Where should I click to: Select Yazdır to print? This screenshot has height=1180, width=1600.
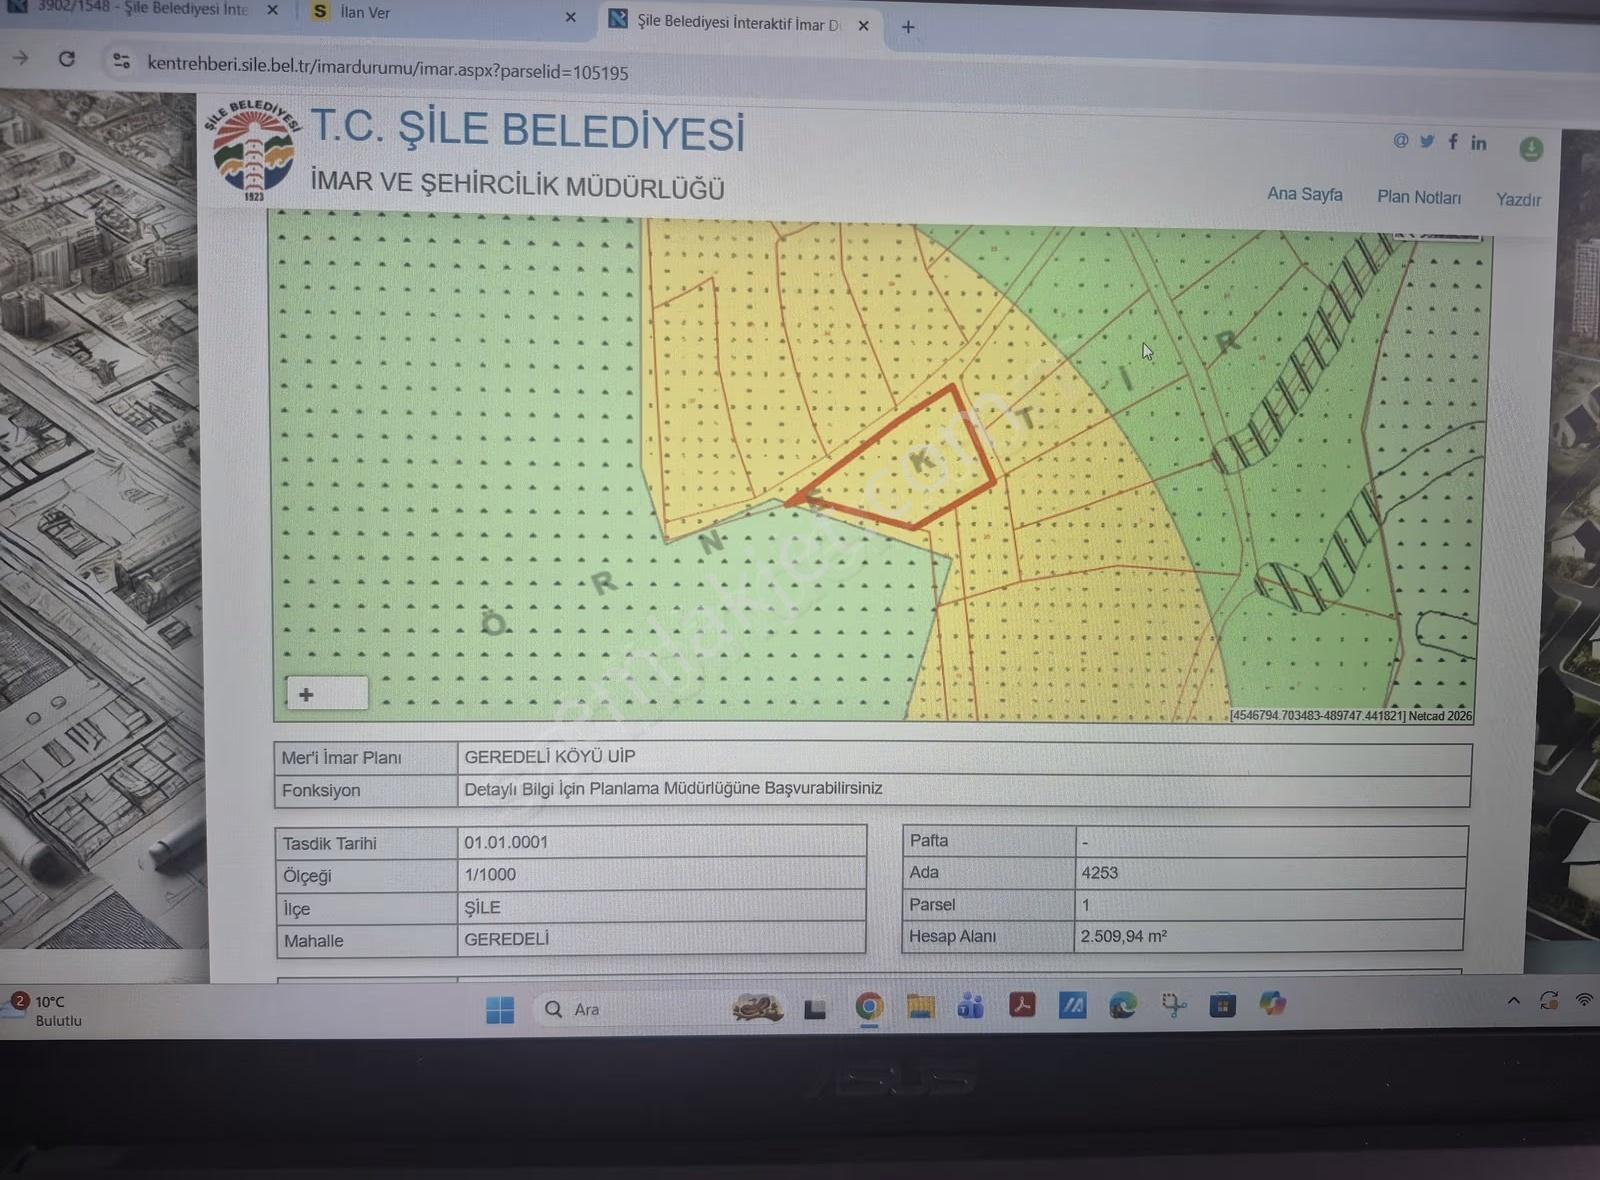(1518, 199)
